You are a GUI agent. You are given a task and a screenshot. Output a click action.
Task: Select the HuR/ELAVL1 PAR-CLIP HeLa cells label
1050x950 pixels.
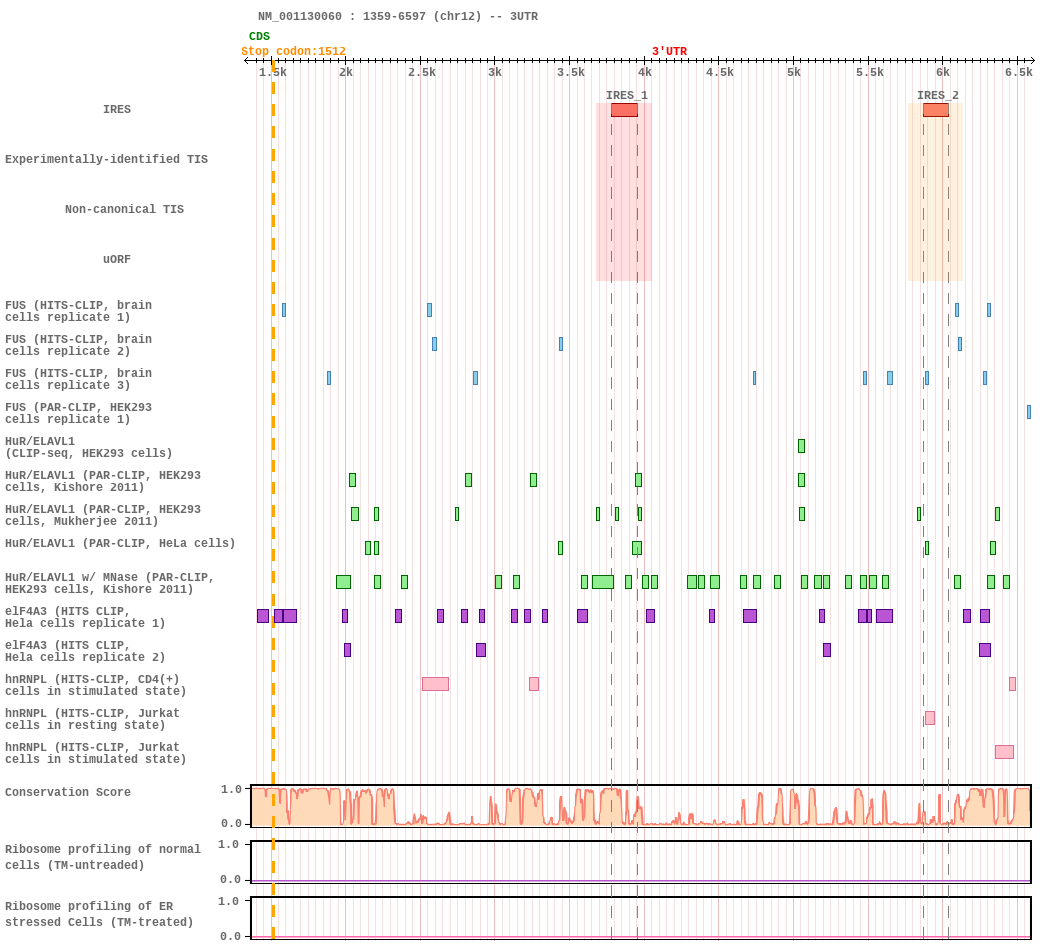click(121, 543)
